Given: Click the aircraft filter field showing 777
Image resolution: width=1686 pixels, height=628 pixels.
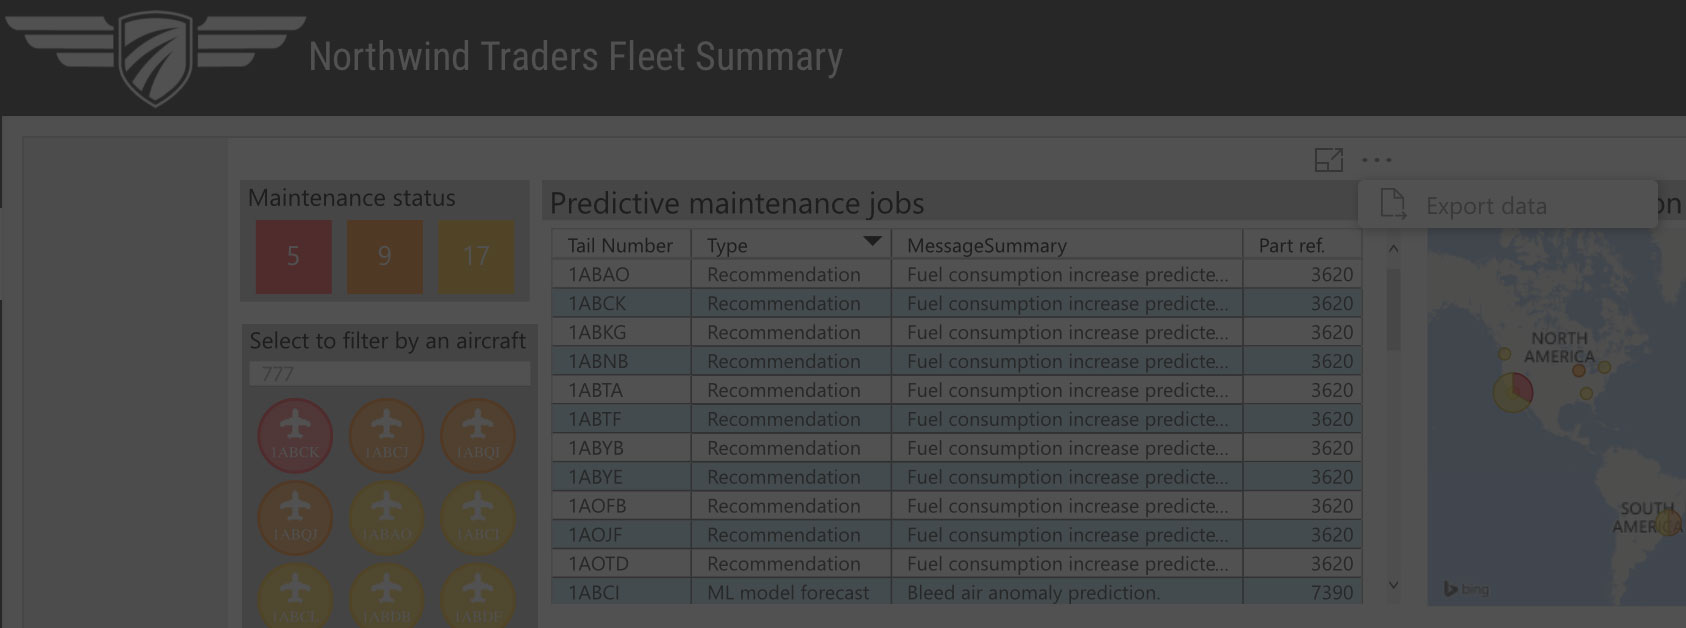Looking at the screenshot, I should pyautogui.click(x=389, y=374).
